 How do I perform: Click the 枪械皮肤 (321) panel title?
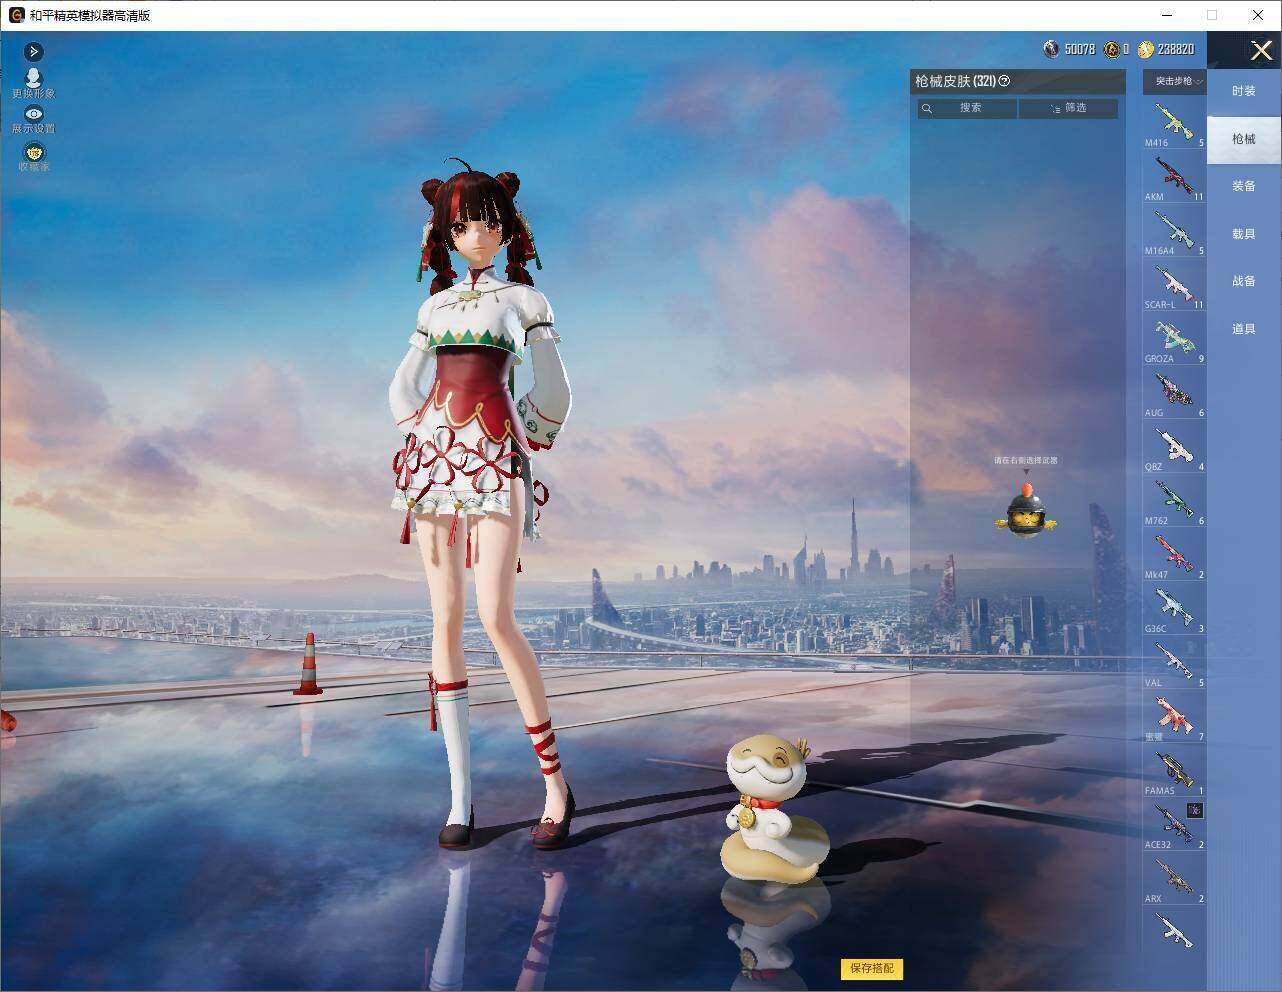click(955, 81)
